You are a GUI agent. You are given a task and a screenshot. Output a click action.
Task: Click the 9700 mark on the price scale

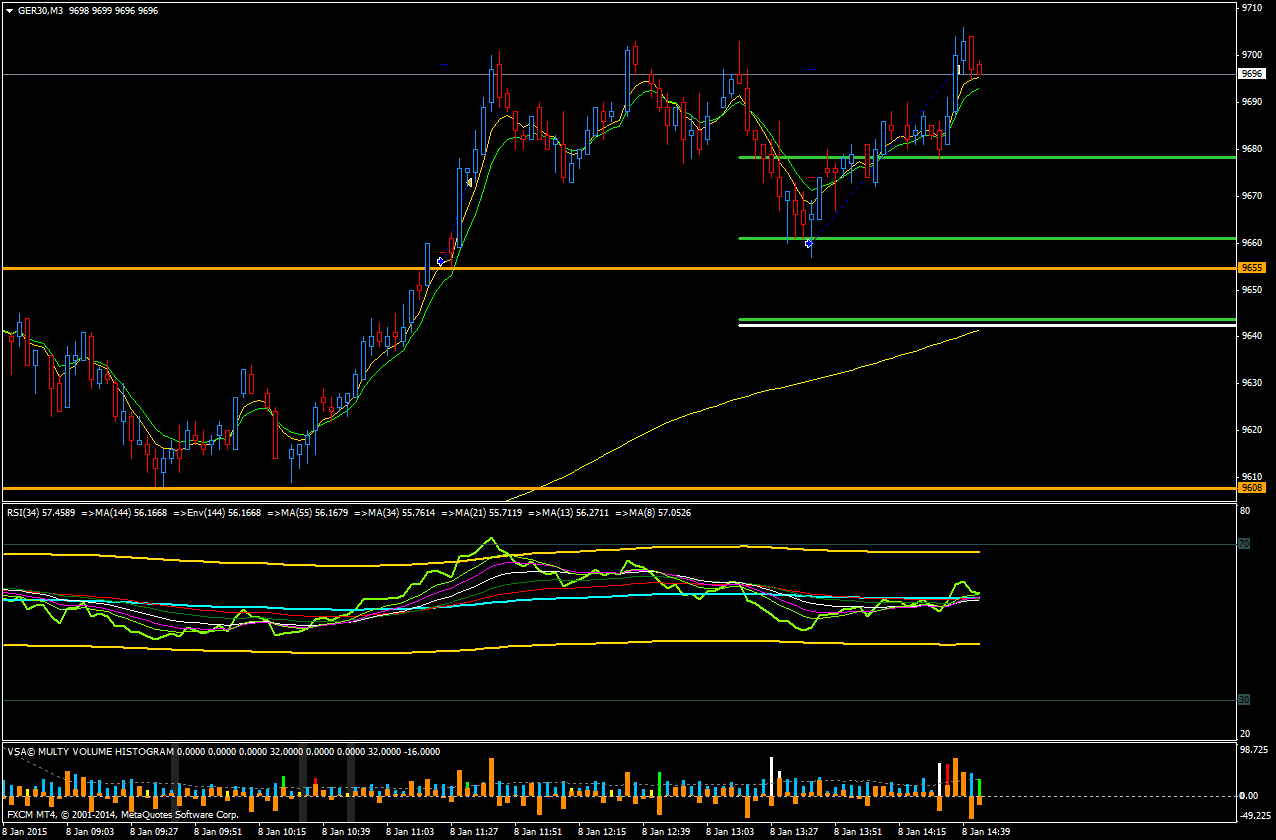1251,54
